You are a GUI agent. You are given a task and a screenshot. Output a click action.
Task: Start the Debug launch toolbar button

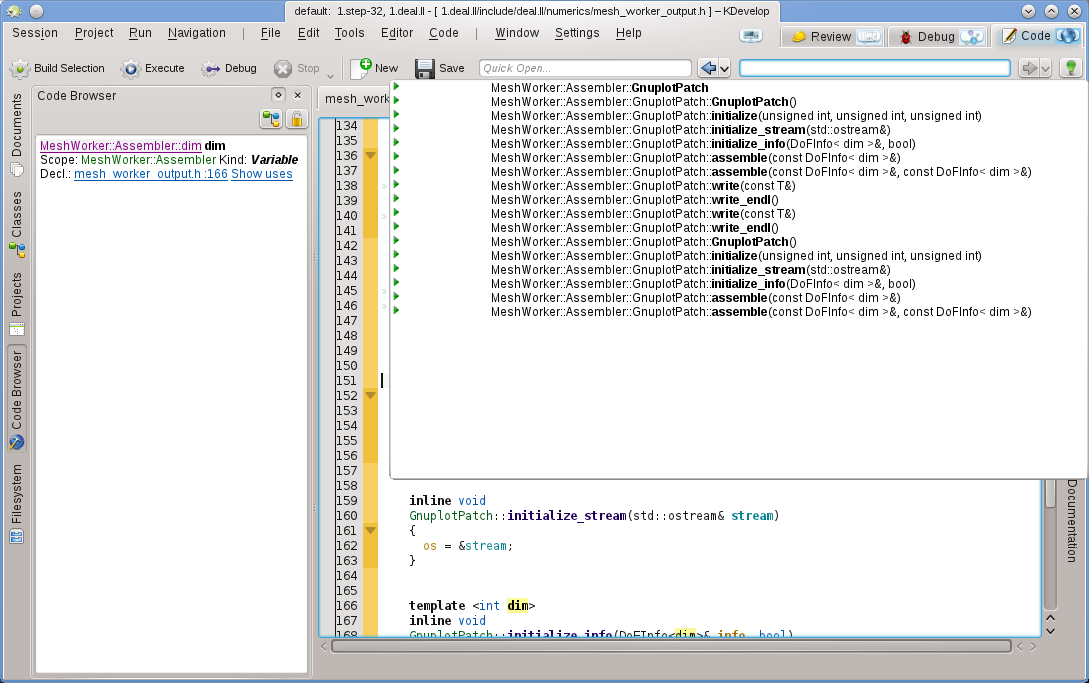[x=229, y=68]
